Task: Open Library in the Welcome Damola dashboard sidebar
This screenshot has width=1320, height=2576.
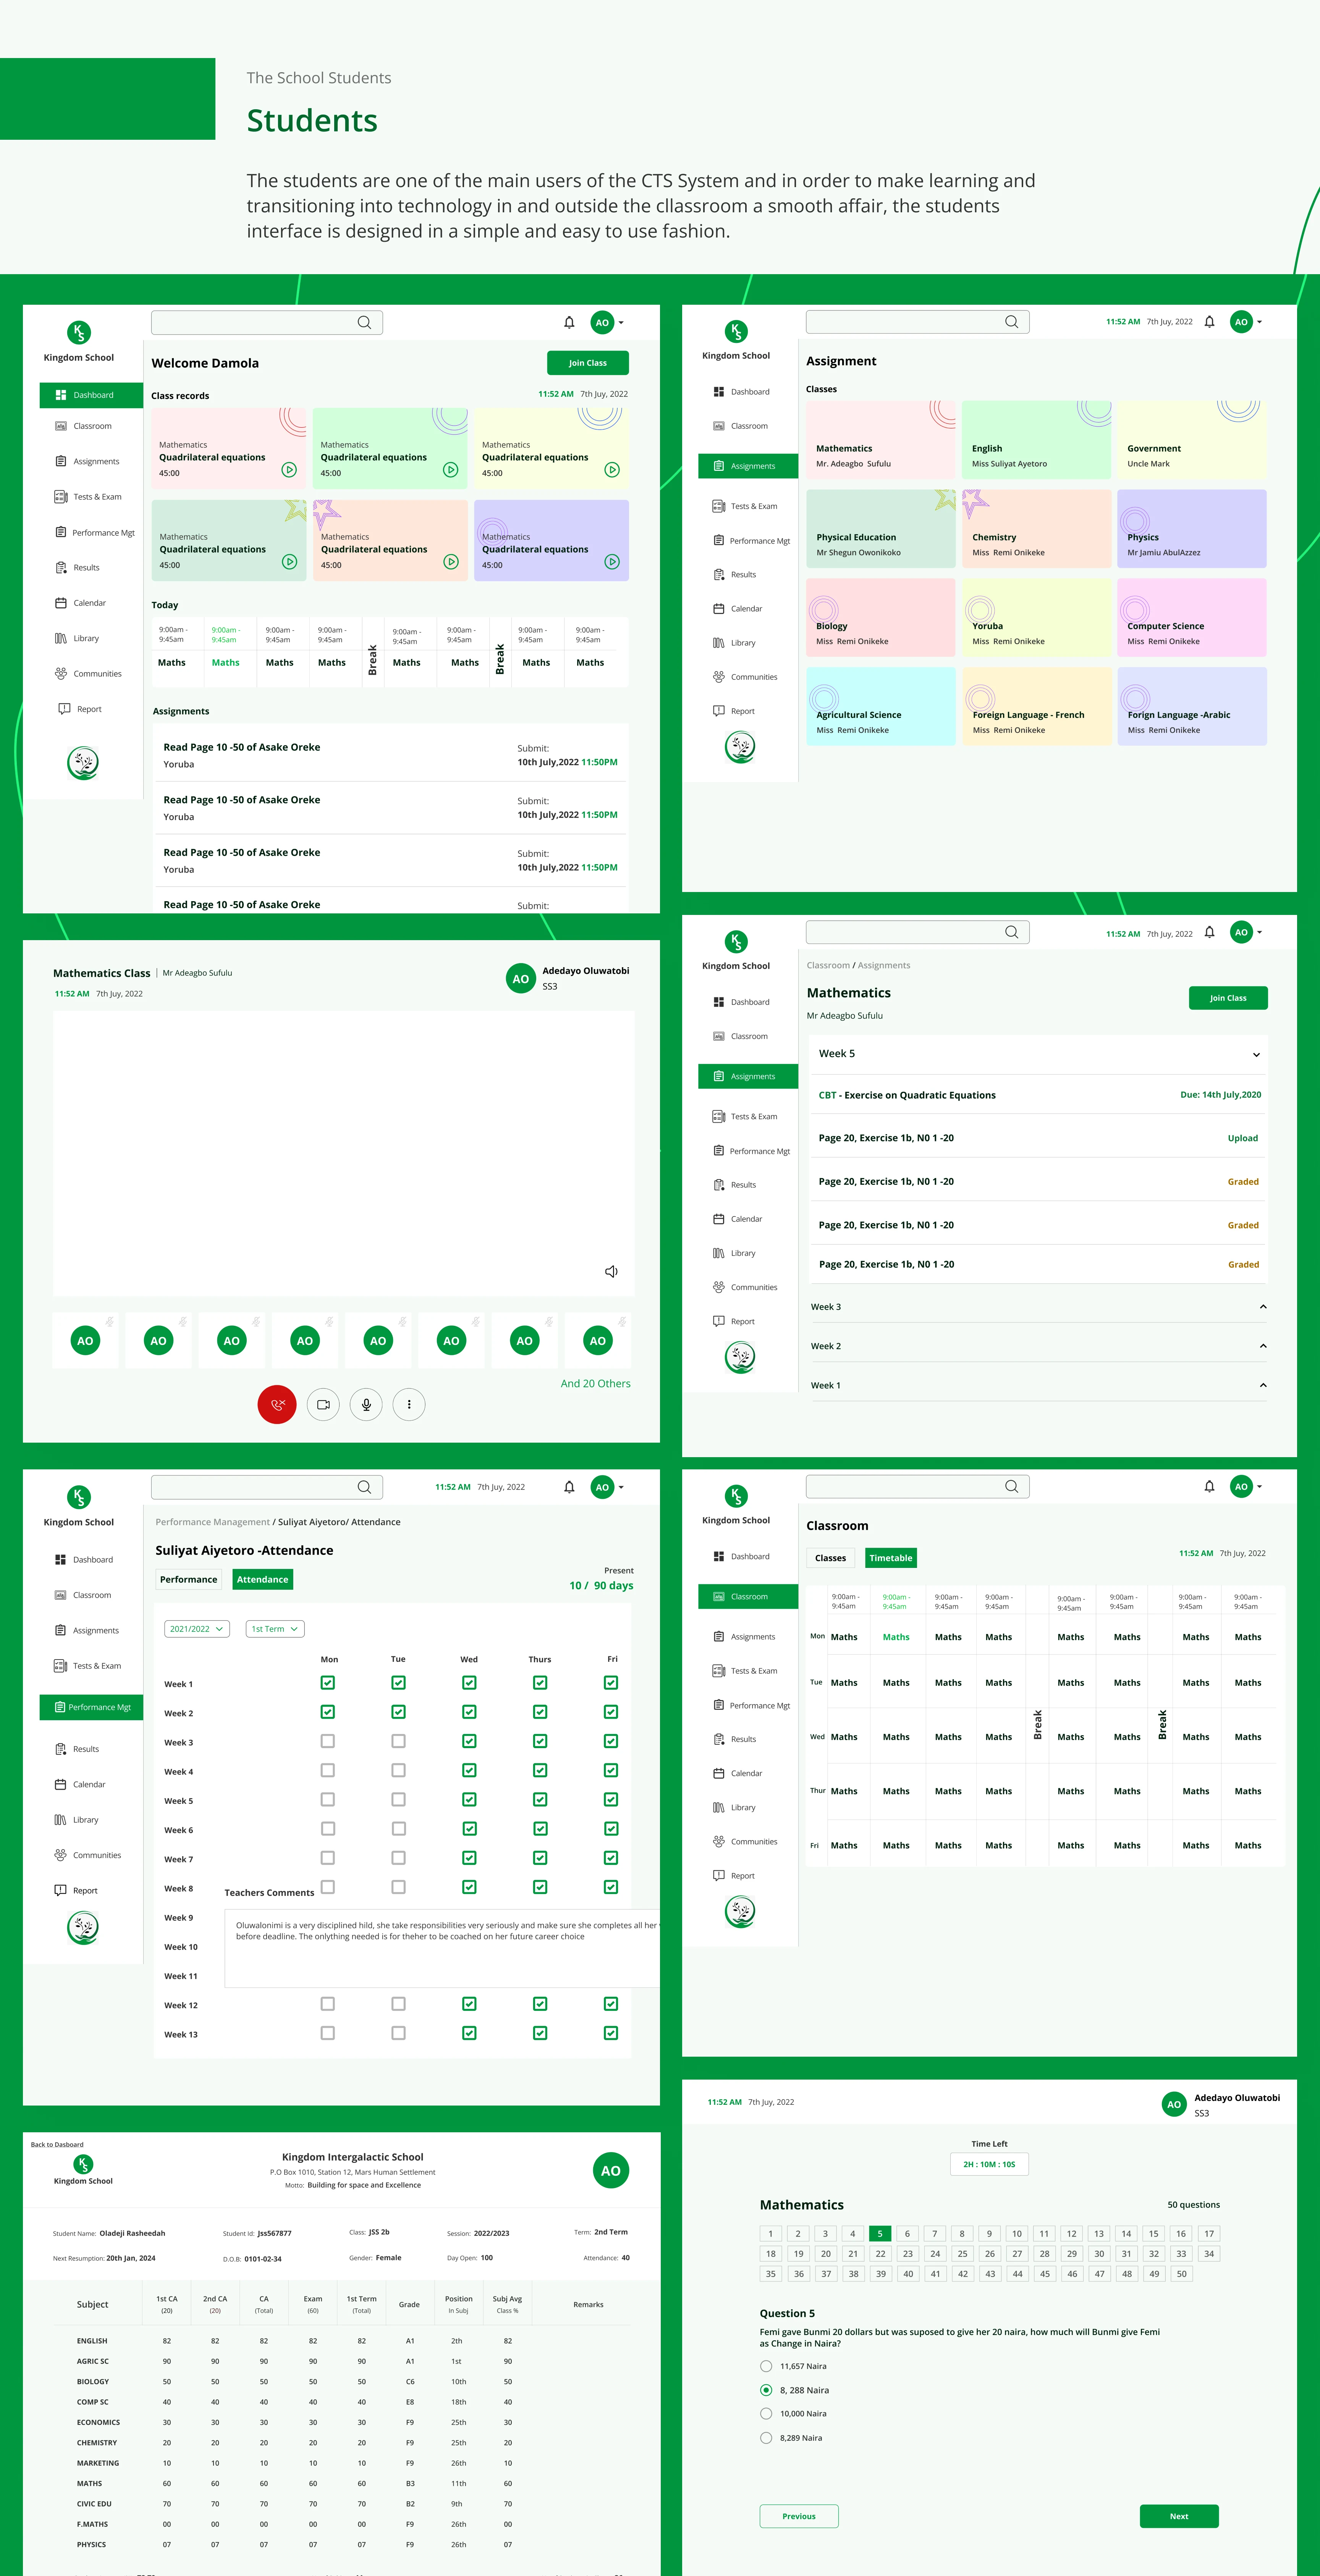Action: [x=78, y=638]
